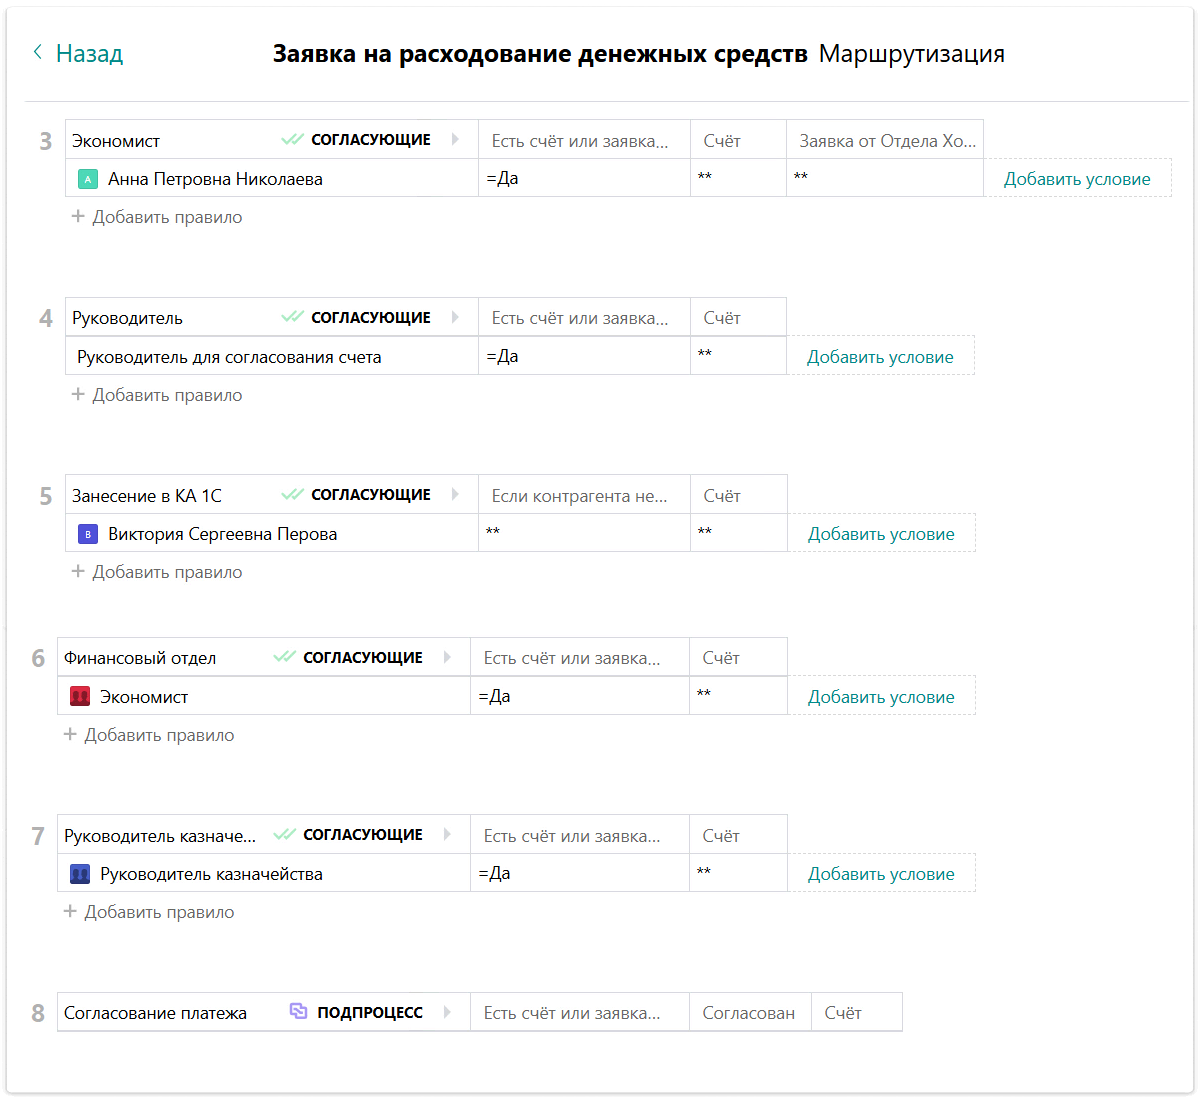Go back via the Назад link

[x=89, y=53]
